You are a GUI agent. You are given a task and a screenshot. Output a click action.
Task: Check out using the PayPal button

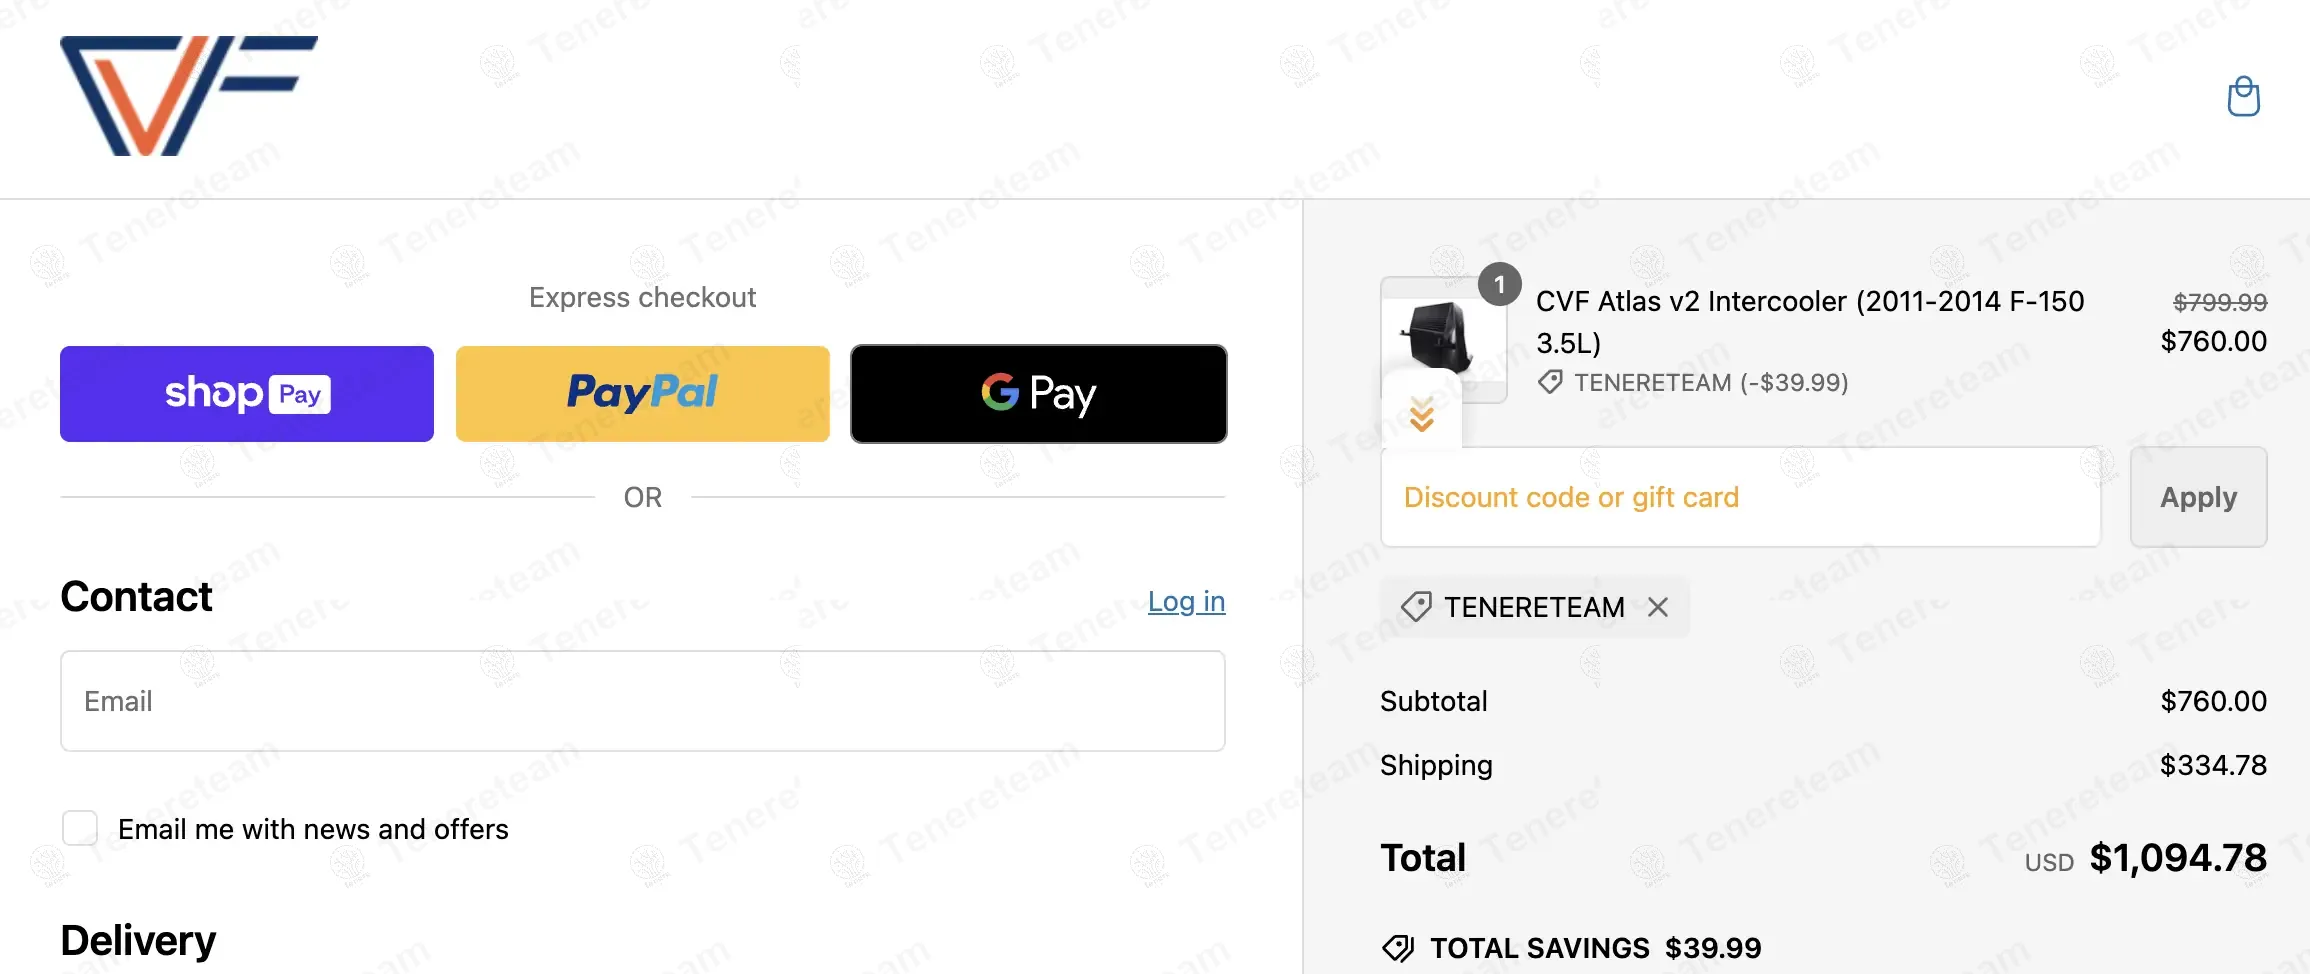[642, 394]
